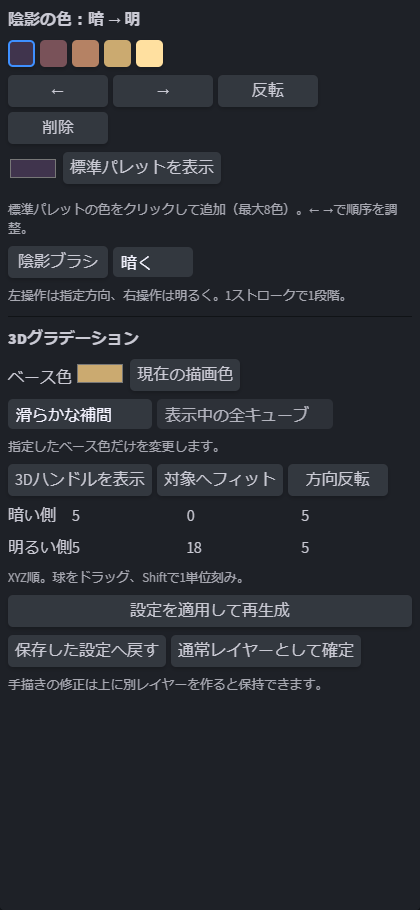The width and height of the screenshot is (420, 910).
Task: Select the orange-tan third shade swatch
Action: coord(85,53)
